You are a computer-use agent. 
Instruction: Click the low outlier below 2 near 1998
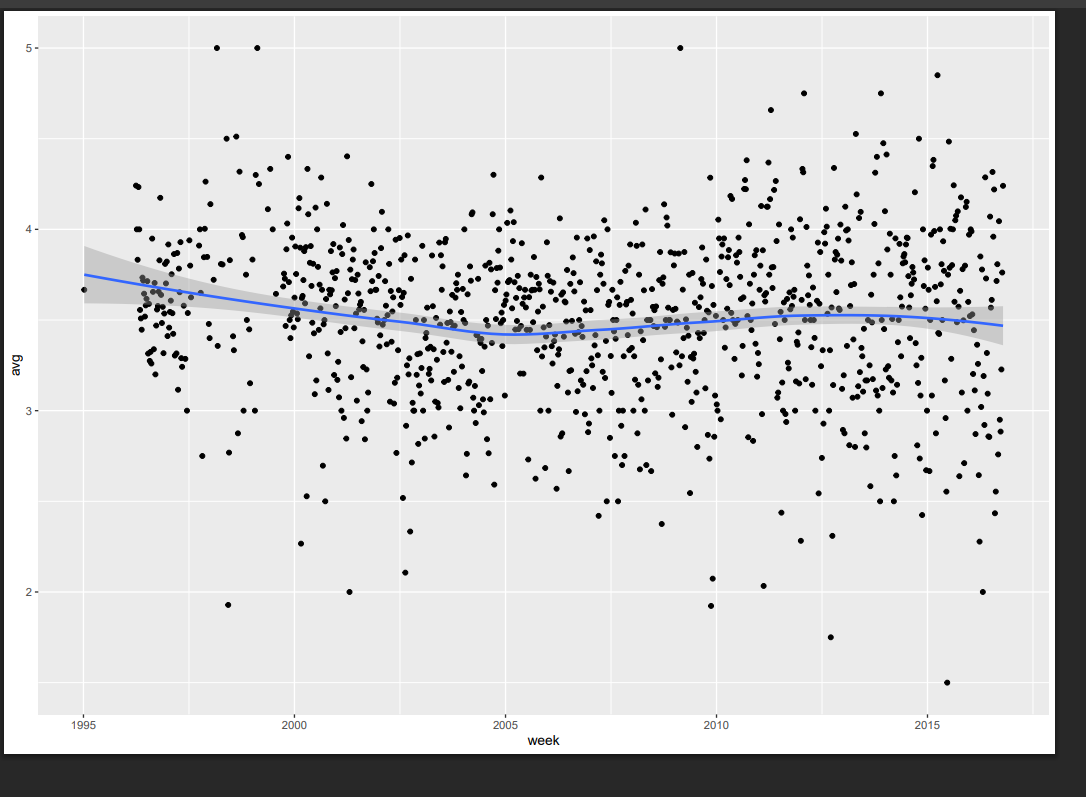click(228, 605)
